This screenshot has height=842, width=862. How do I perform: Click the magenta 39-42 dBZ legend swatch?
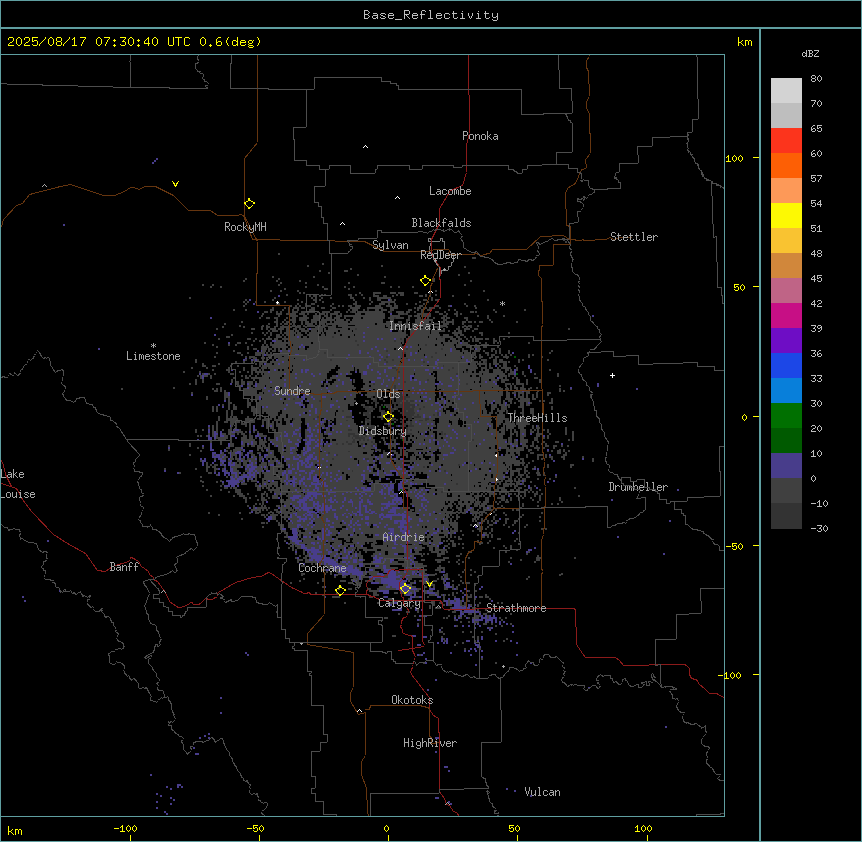pyautogui.click(x=786, y=315)
